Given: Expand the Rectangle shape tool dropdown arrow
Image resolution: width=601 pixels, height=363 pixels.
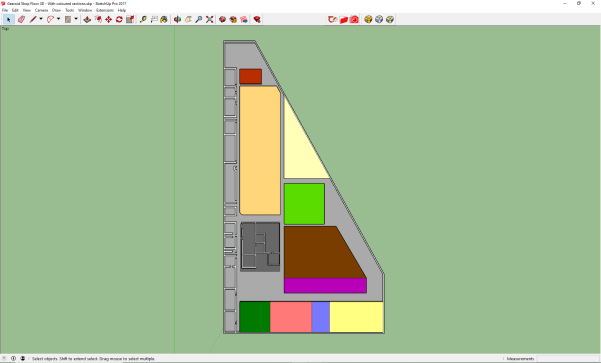Looking at the screenshot, I should [76, 19].
